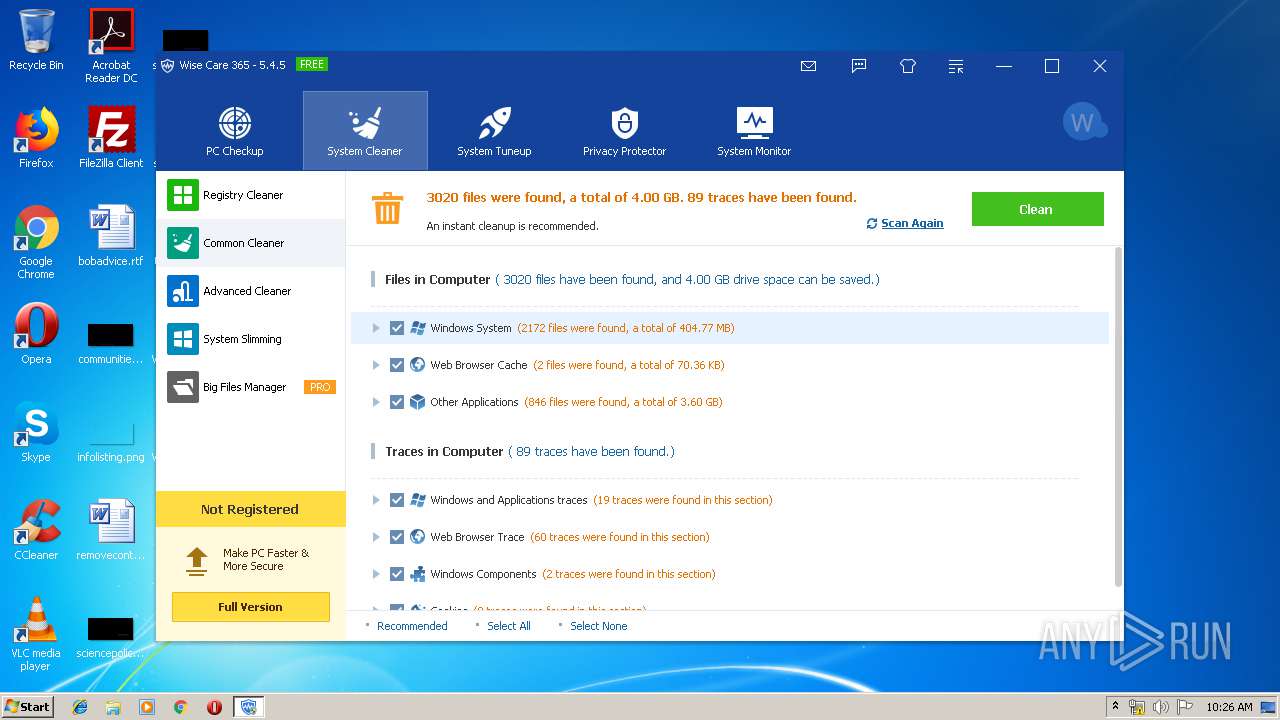Click the Select None link

coord(598,626)
